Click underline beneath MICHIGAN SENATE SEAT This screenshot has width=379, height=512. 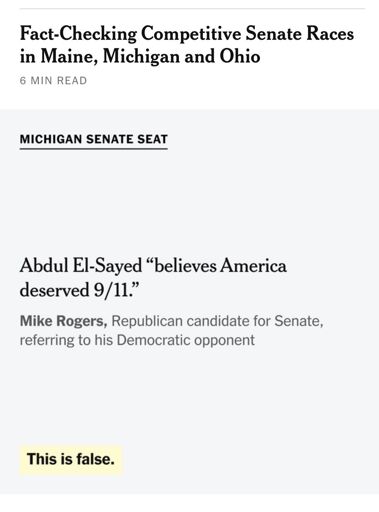coord(94,148)
